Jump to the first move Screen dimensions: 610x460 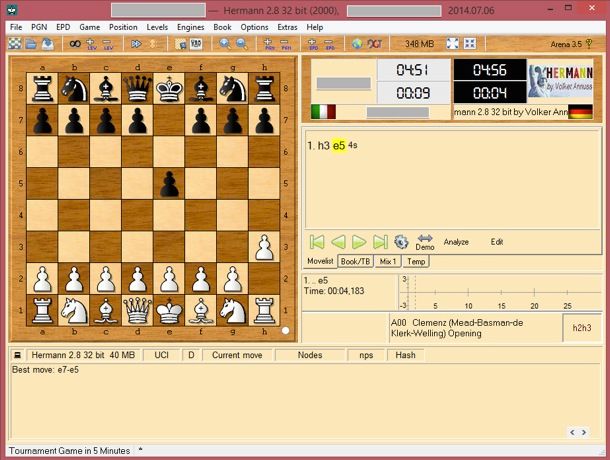[317, 242]
